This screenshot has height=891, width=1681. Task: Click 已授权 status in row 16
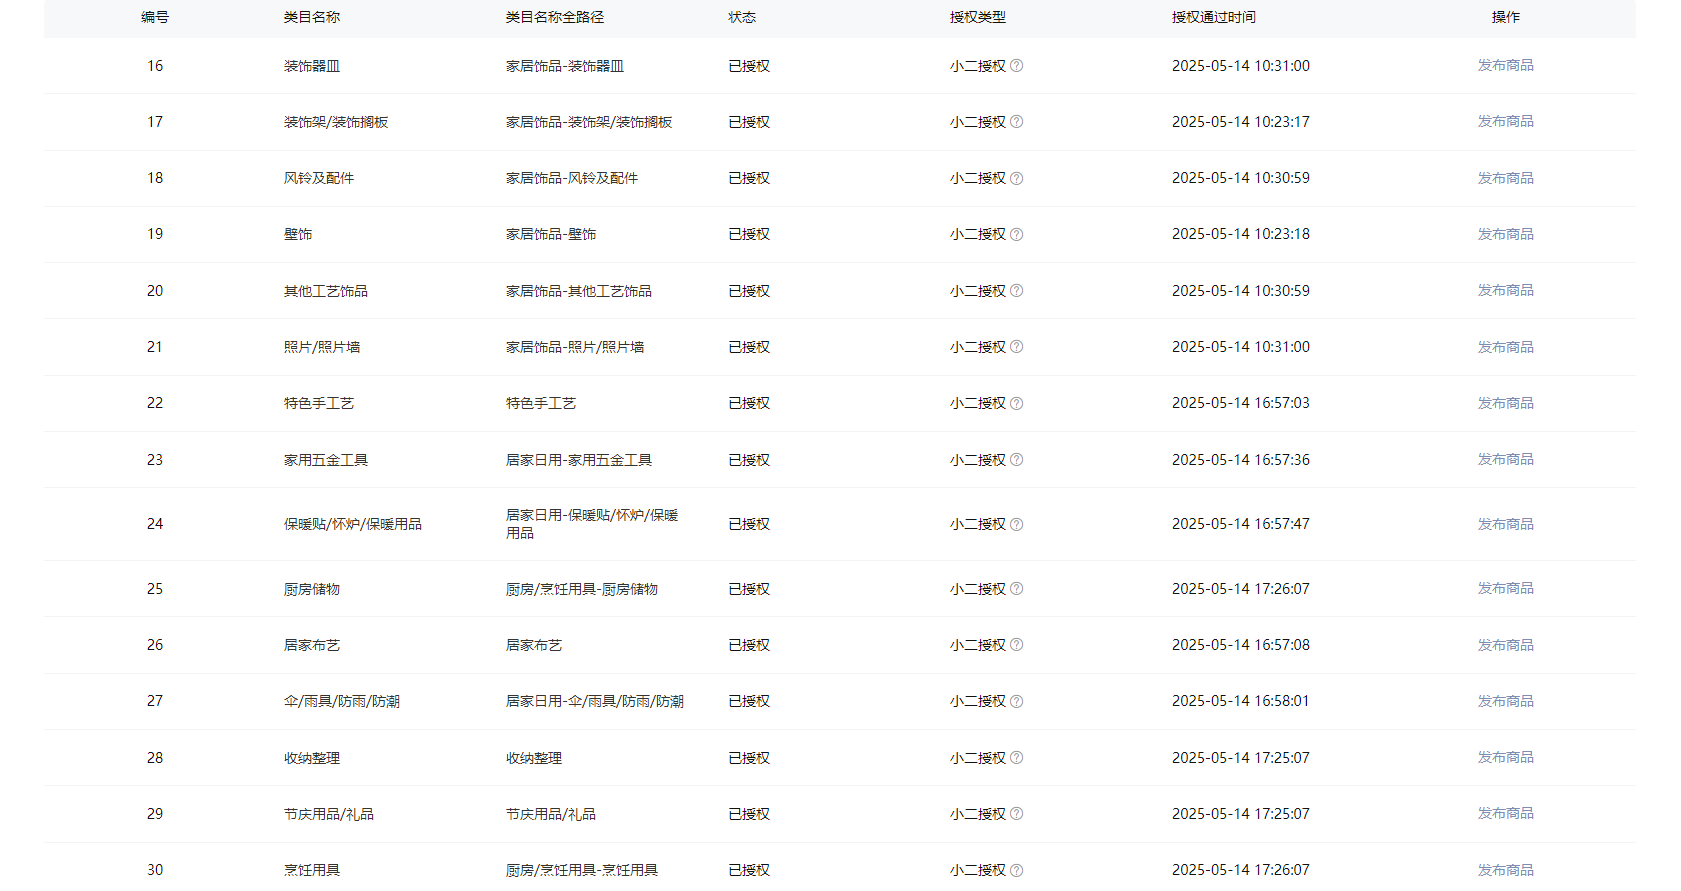click(x=749, y=66)
